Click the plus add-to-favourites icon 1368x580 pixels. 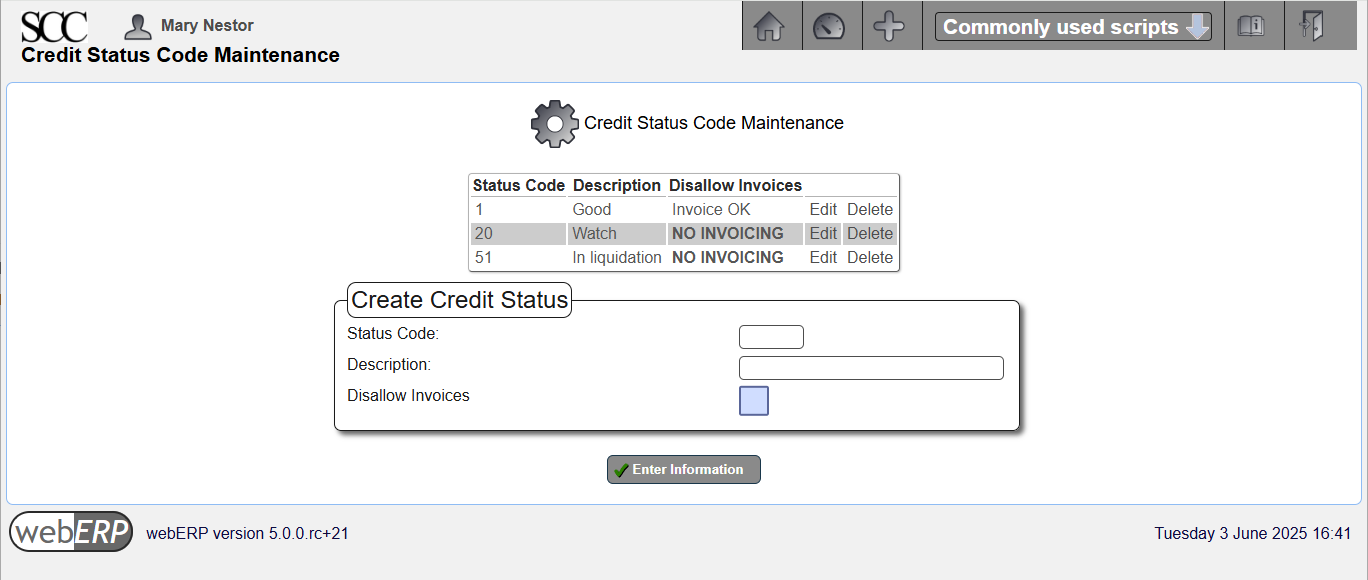click(889, 26)
